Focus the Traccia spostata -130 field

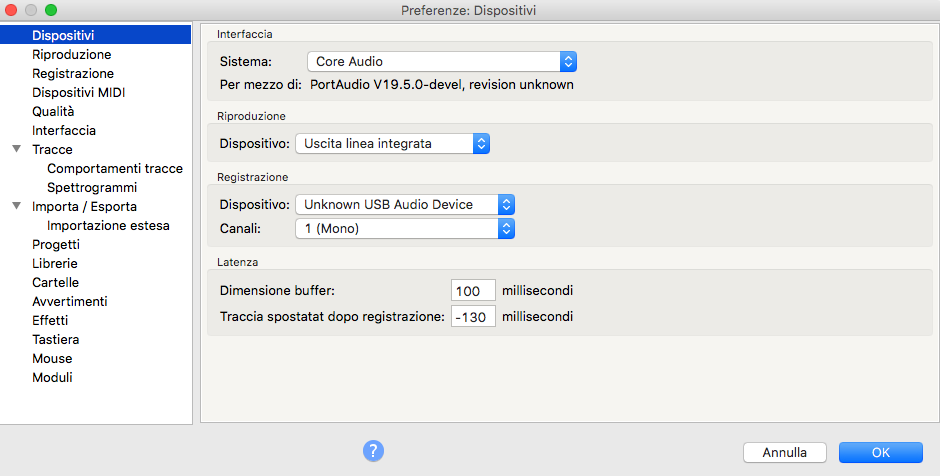point(473,317)
